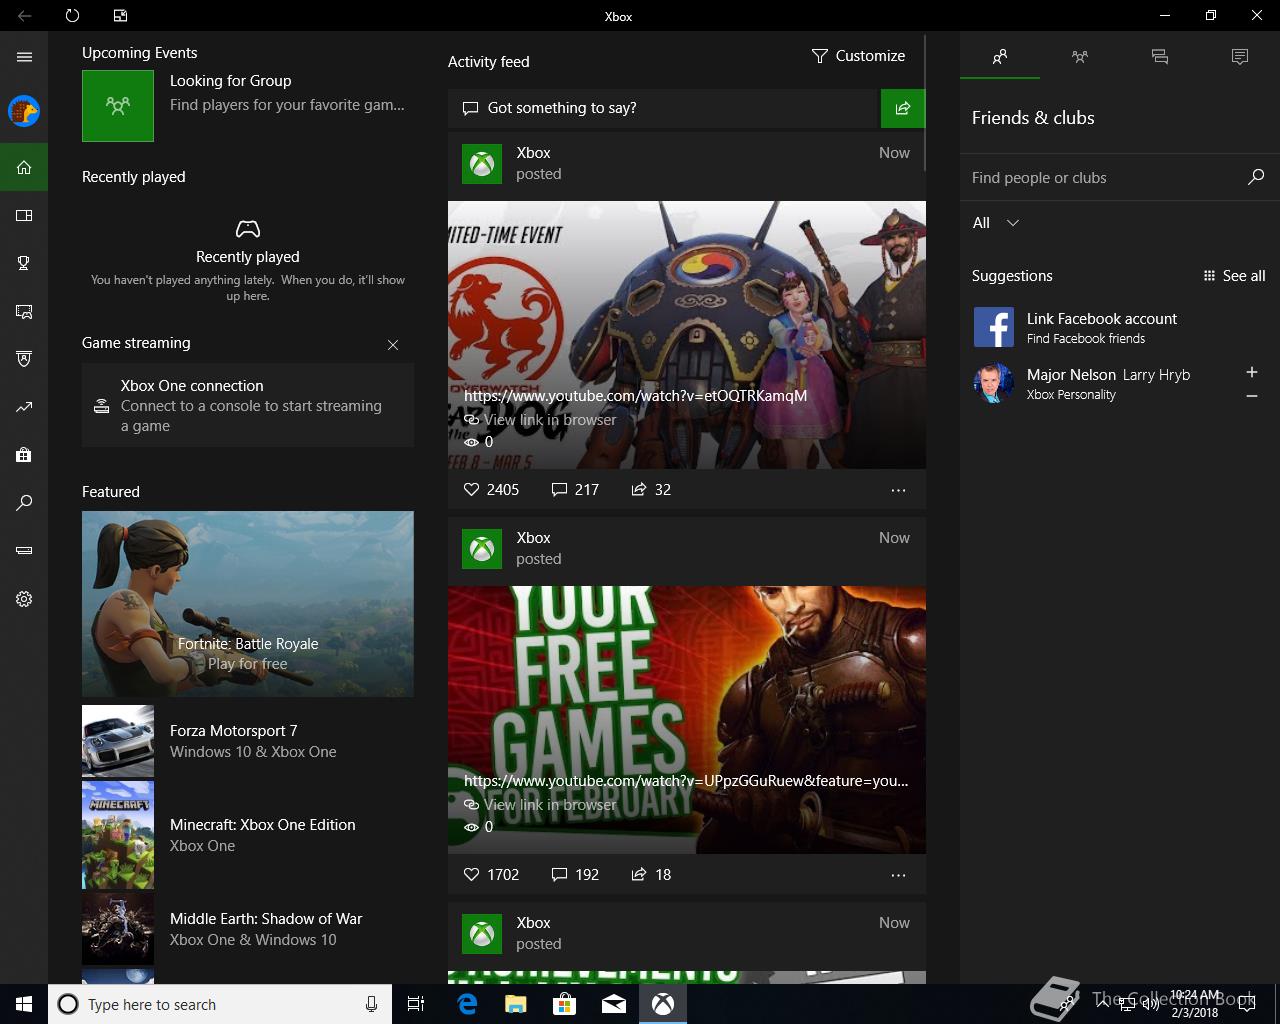This screenshot has width=1280, height=1024.
Task: Open the Windows Start menu
Action: (x=24, y=1004)
